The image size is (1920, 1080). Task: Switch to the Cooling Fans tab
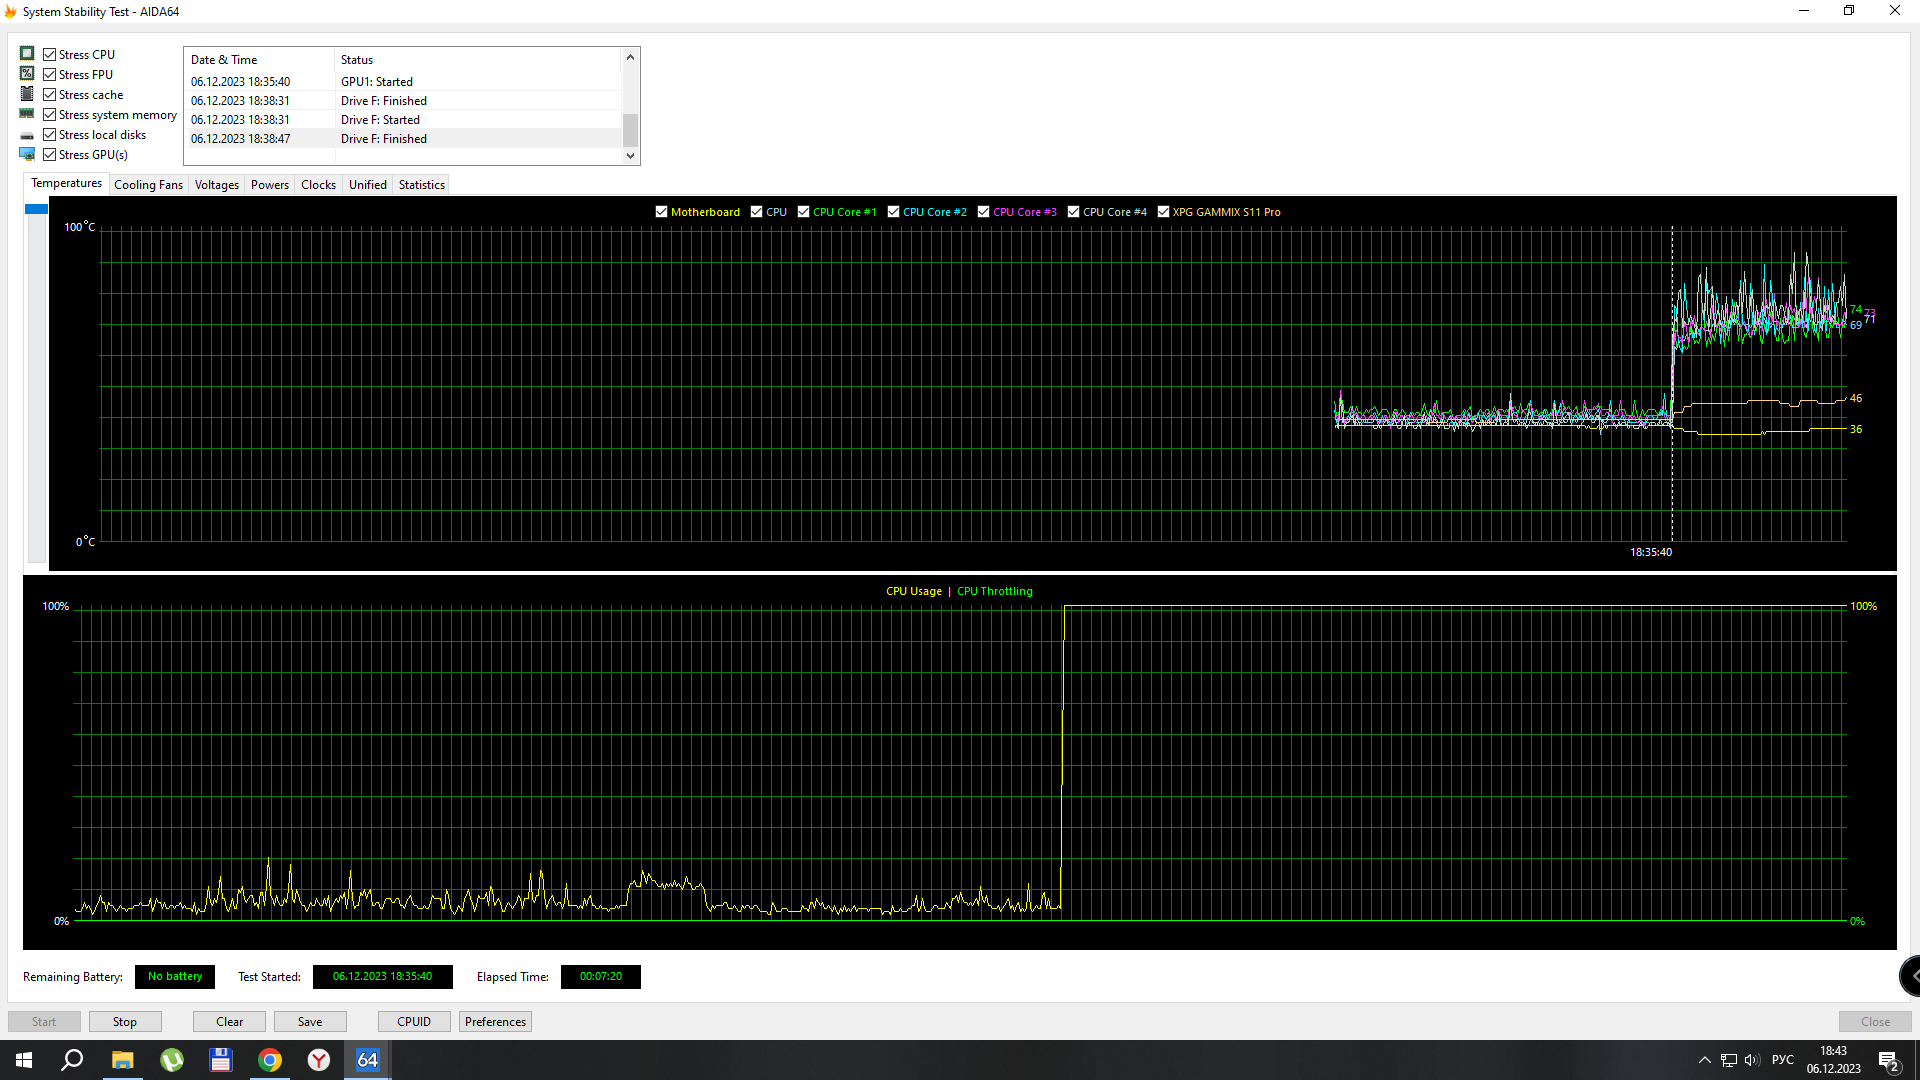[148, 185]
